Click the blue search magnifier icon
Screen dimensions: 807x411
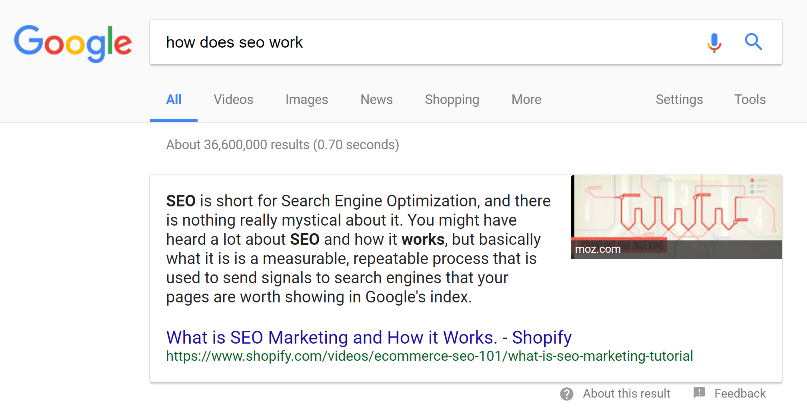(754, 42)
